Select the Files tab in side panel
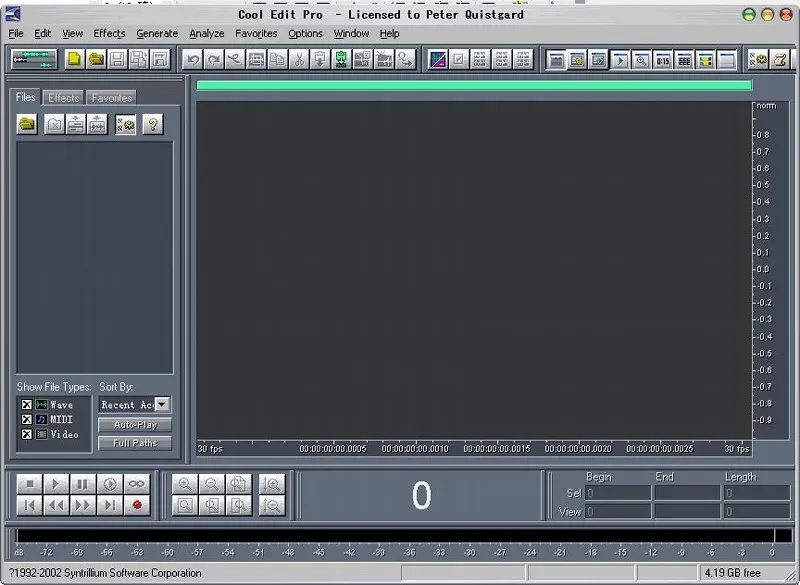The image size is (800, 585). click(26, 97)
